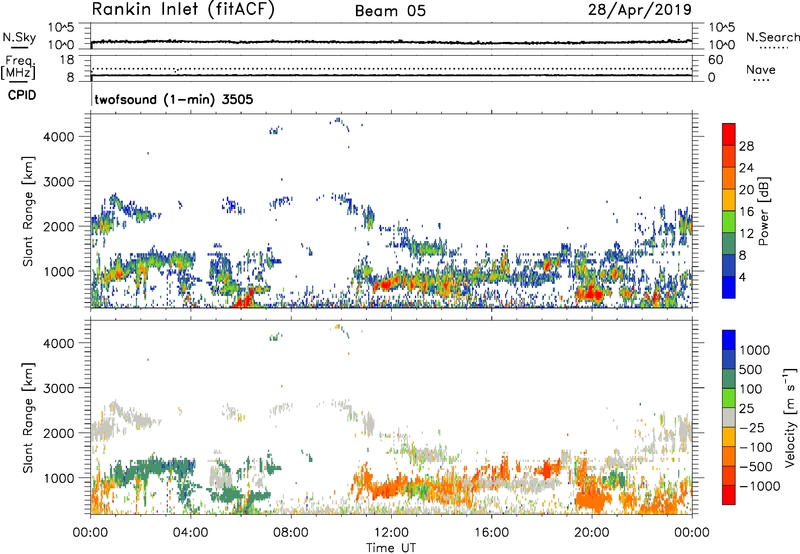Click the 'Freq. [MHz]' axis label
800x554 pixels.
pos(19,67)
